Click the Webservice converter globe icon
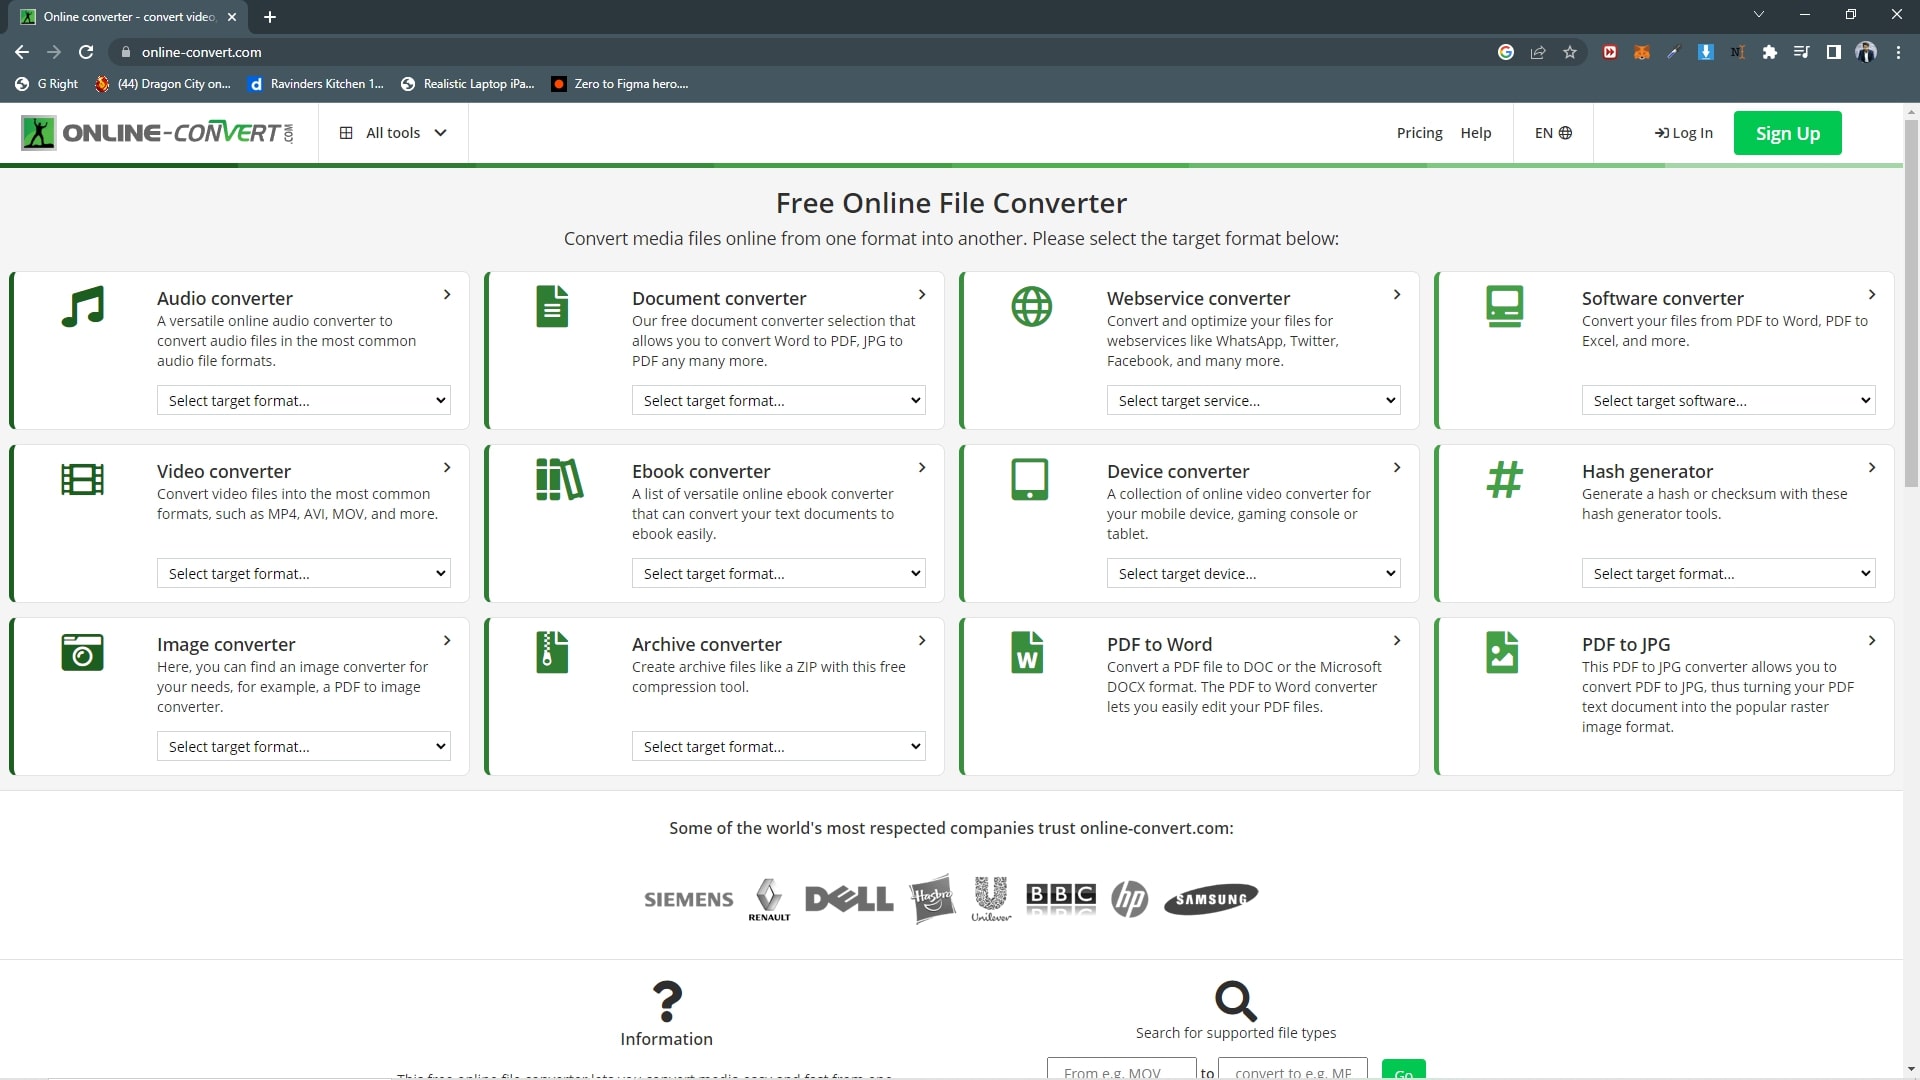This screenshot has height=1080, width=1920. pos(1031,307)
